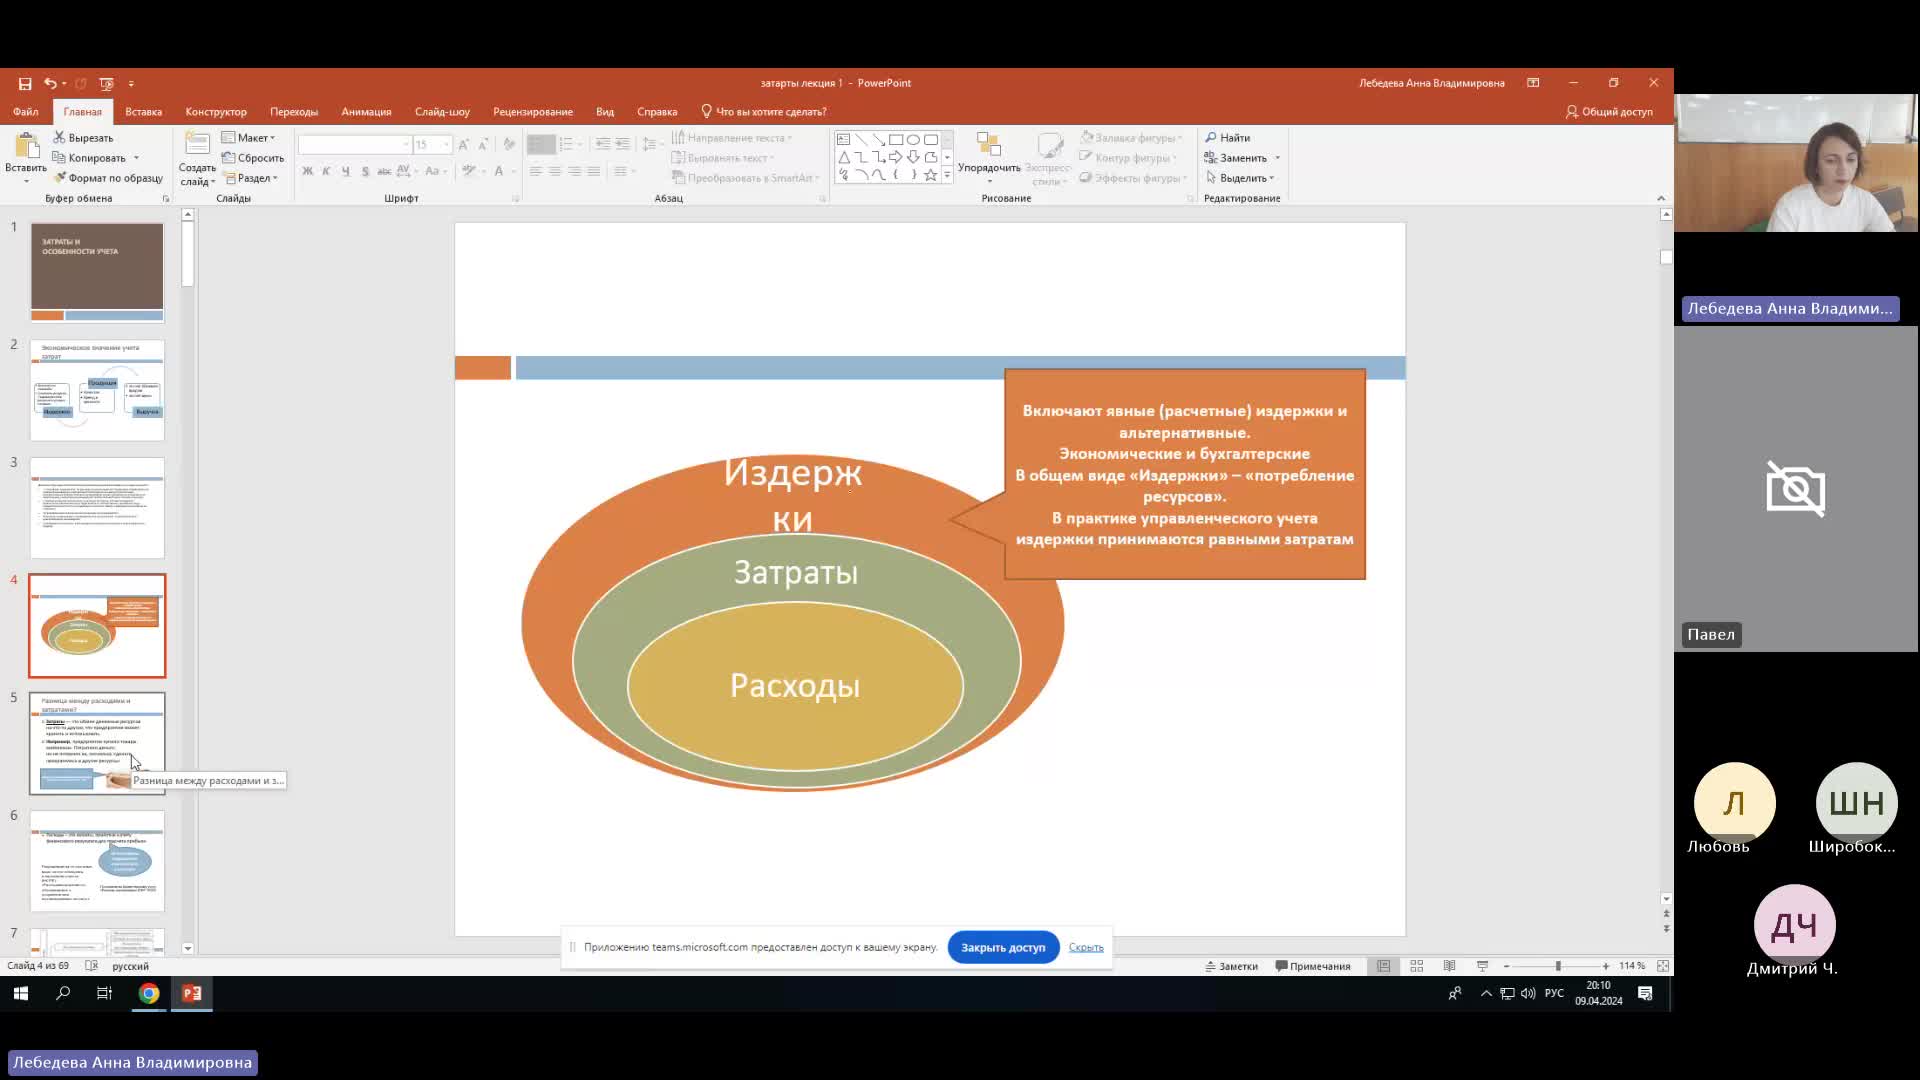The width and height of the screenshot is (1920, 1080).
Task: Start slideshow from the status bar icon
Action: point(1482,966)
